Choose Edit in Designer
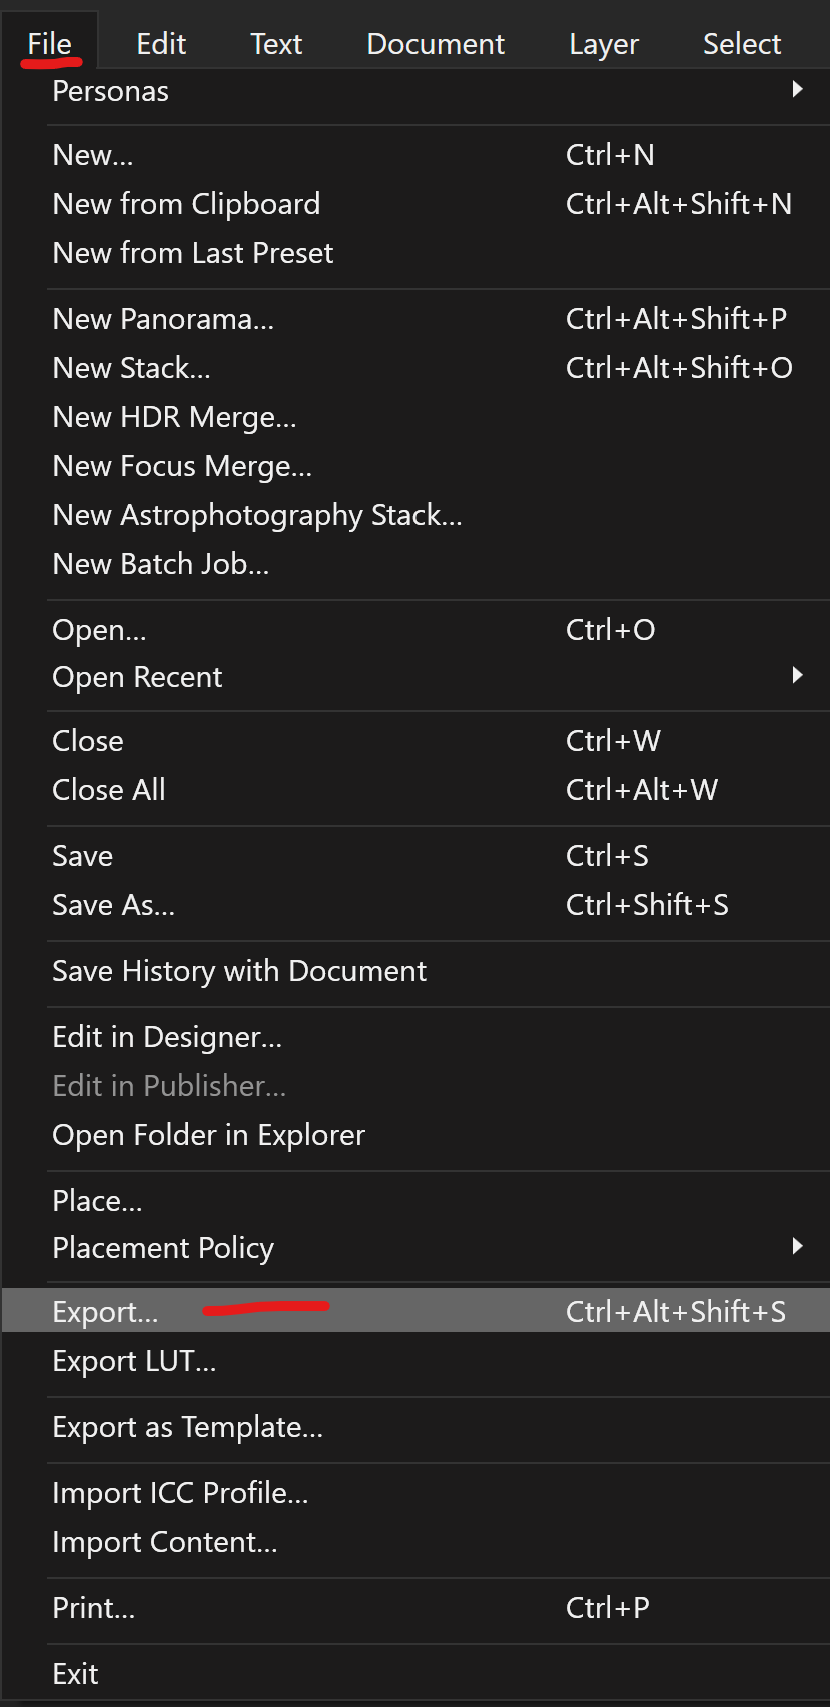Image resolution: width=830 pixels, height=1707 pixels. coord(166,1037)
